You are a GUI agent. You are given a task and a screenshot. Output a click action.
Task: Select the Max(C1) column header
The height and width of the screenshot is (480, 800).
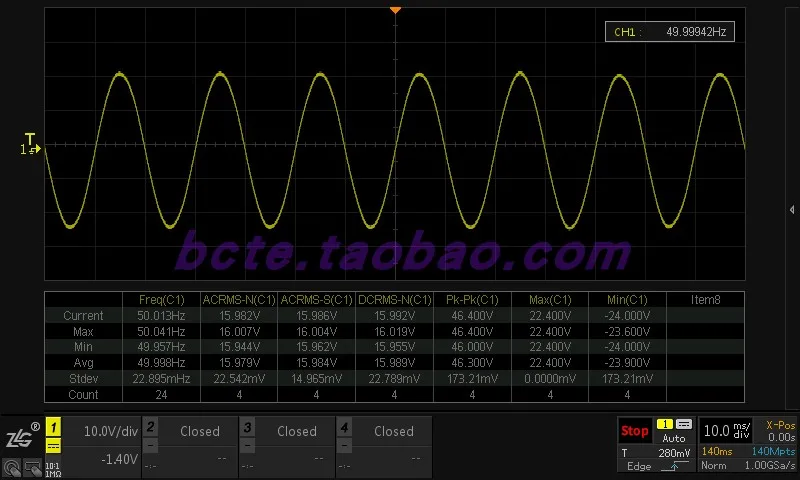click(550, 300)
